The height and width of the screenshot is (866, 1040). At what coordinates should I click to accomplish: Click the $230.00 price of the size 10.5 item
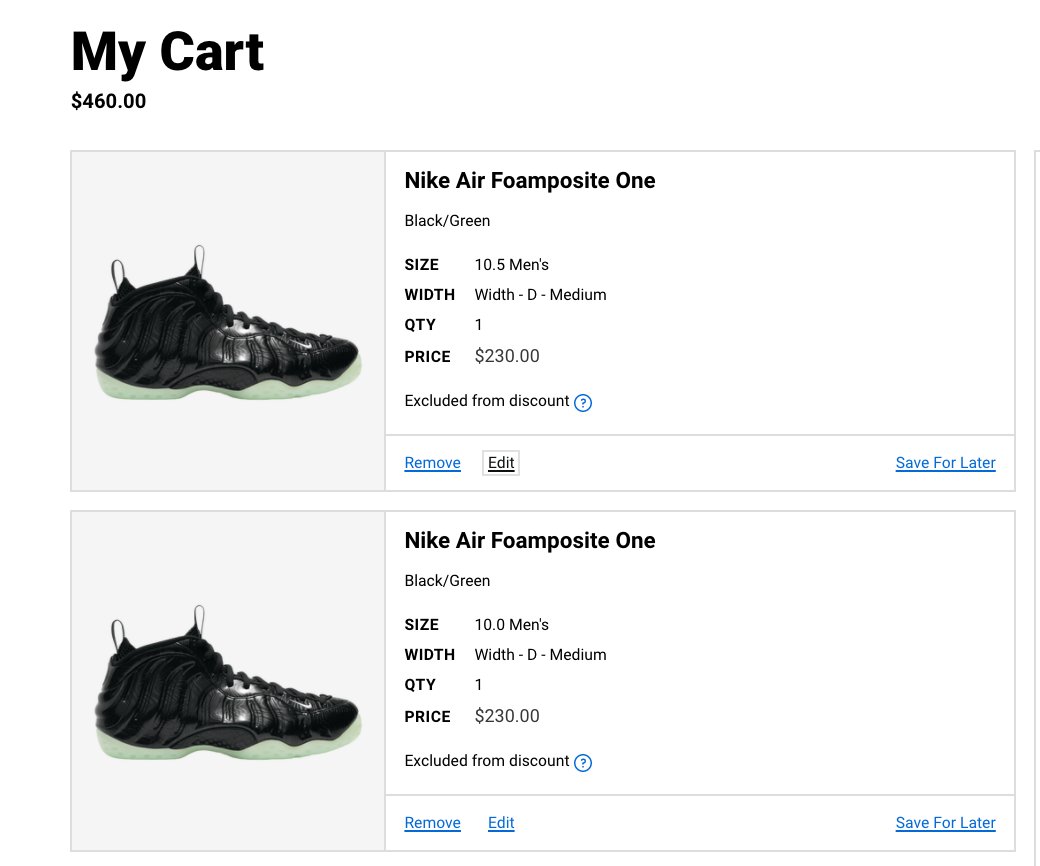tap(507, 356)
